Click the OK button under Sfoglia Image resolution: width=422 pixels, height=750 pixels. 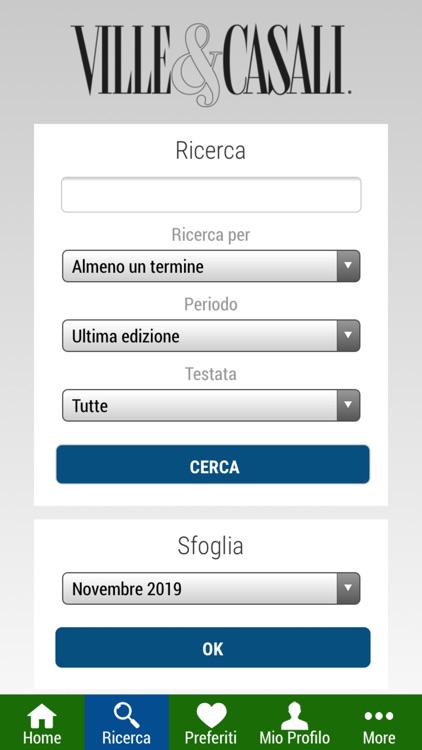(x=213, y=648)
